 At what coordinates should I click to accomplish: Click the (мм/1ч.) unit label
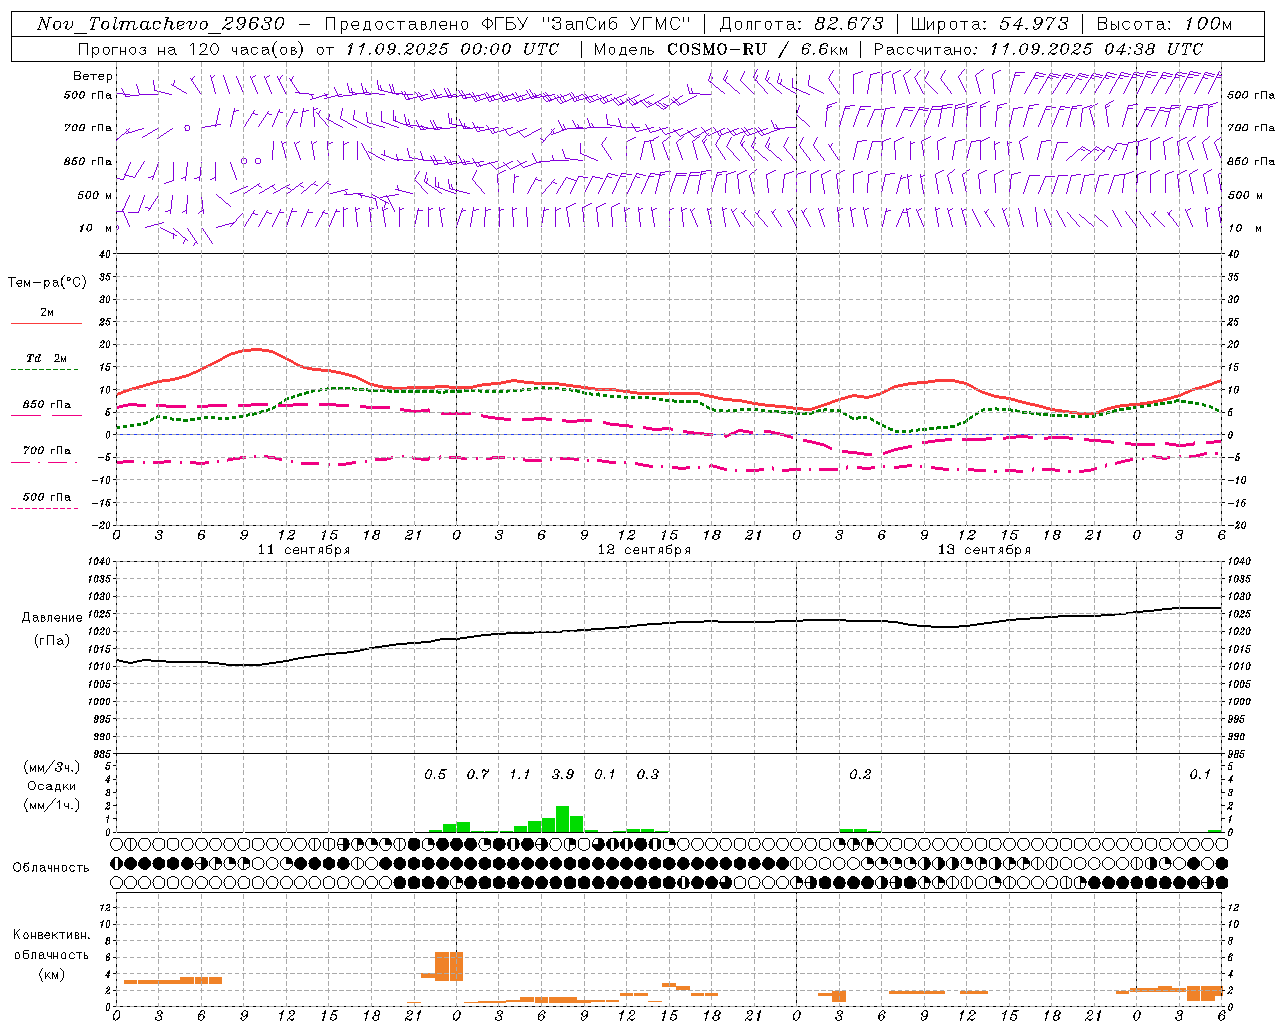pyautogui.click(x=52, y=805)
